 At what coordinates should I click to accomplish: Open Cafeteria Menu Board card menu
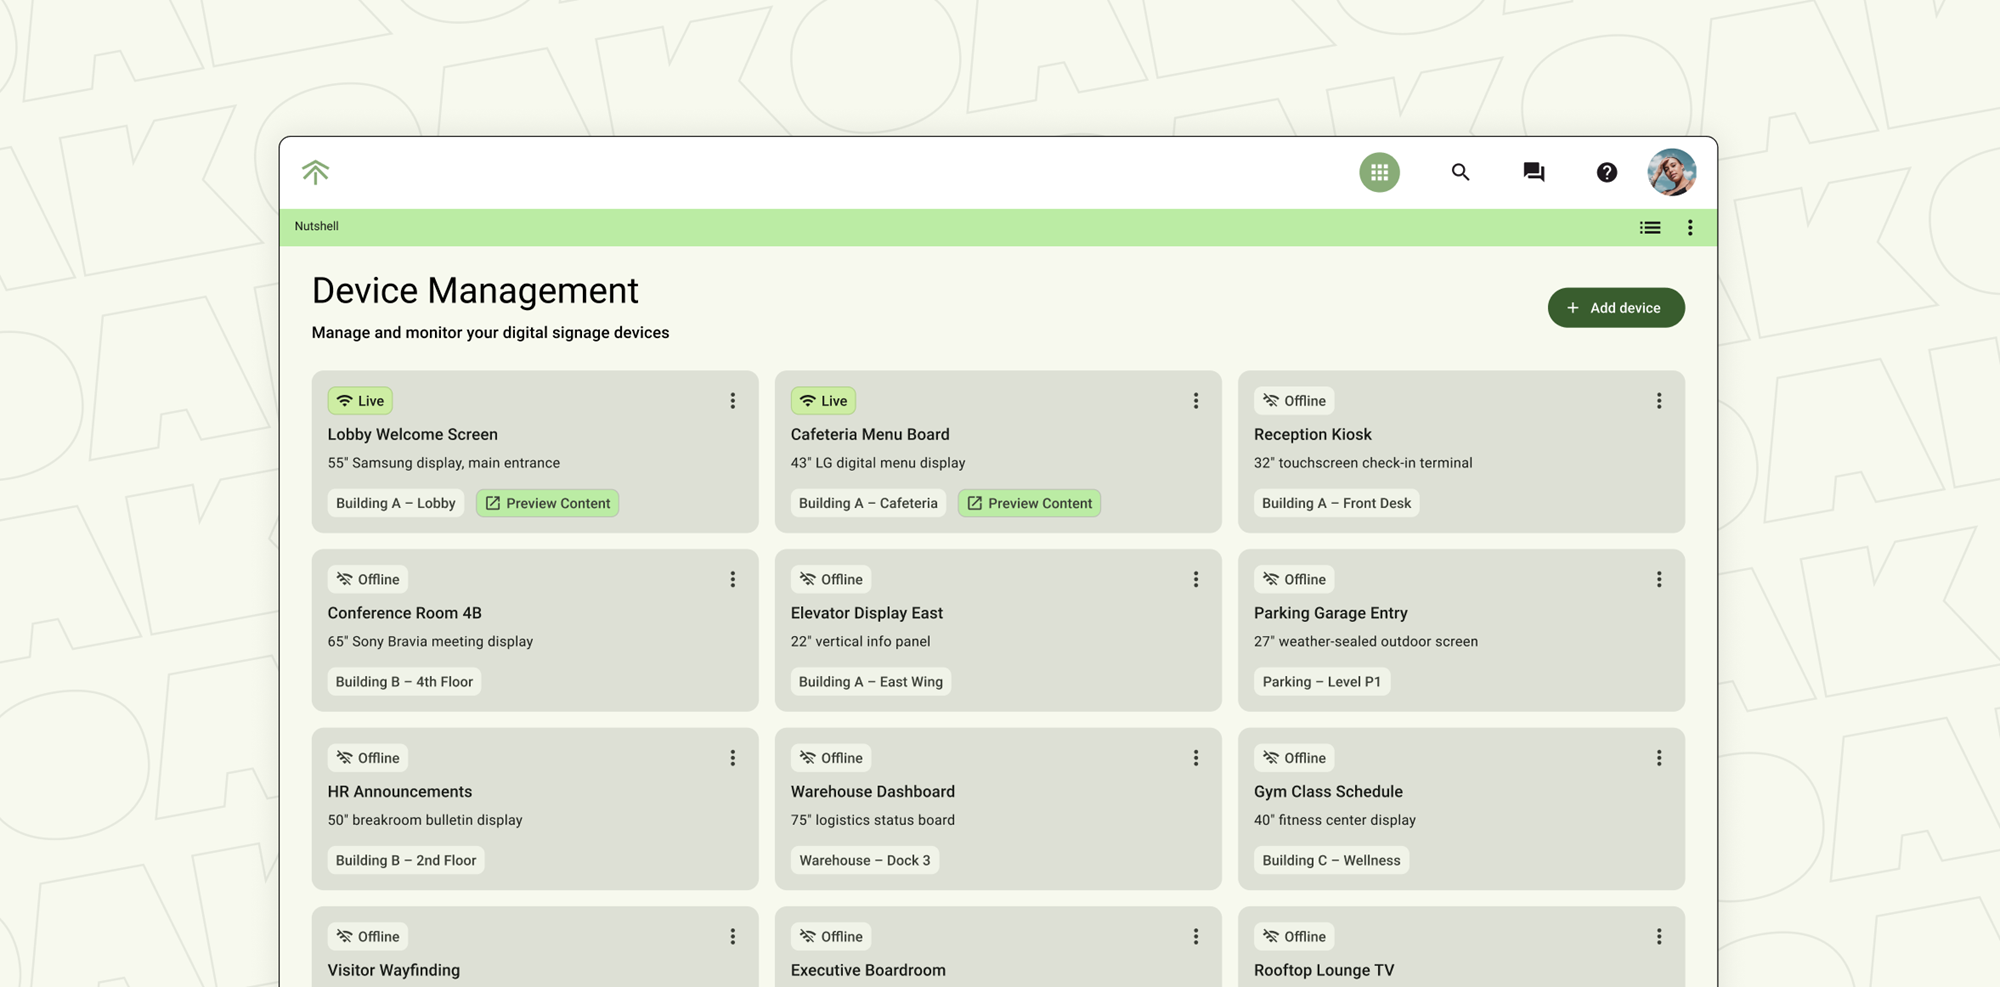tap(1195, 401)
